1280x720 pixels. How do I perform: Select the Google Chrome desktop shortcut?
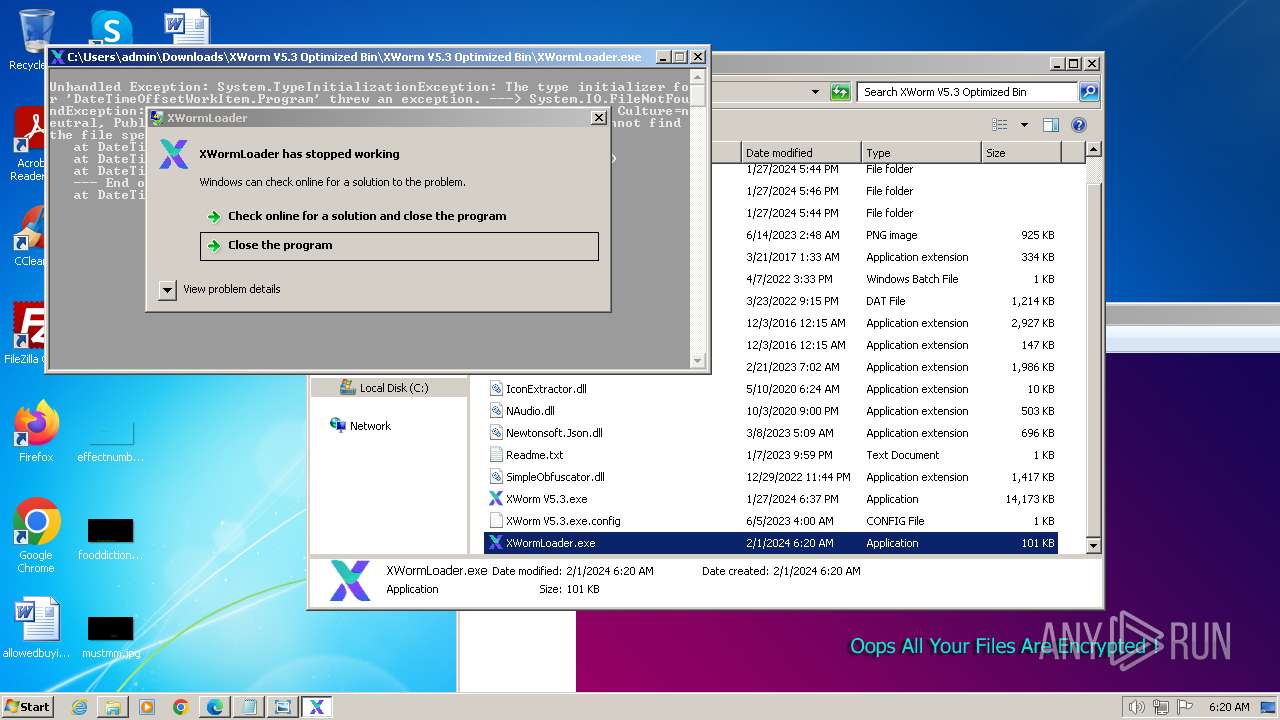36,536
